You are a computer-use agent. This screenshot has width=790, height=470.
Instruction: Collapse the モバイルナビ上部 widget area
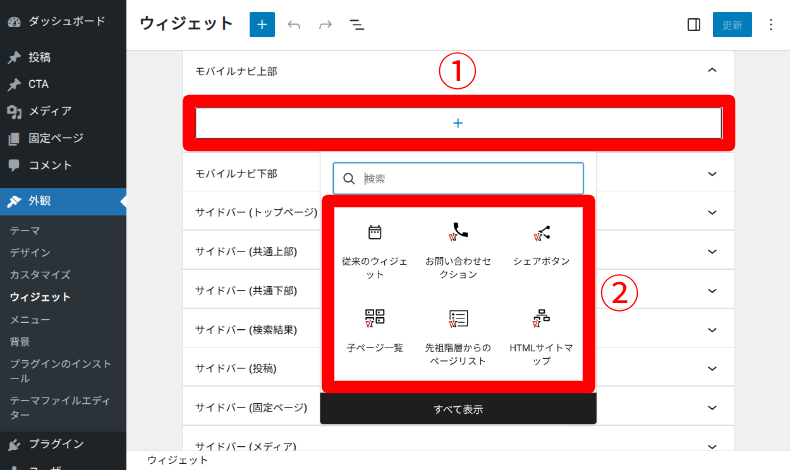click(x=712, y=71)
